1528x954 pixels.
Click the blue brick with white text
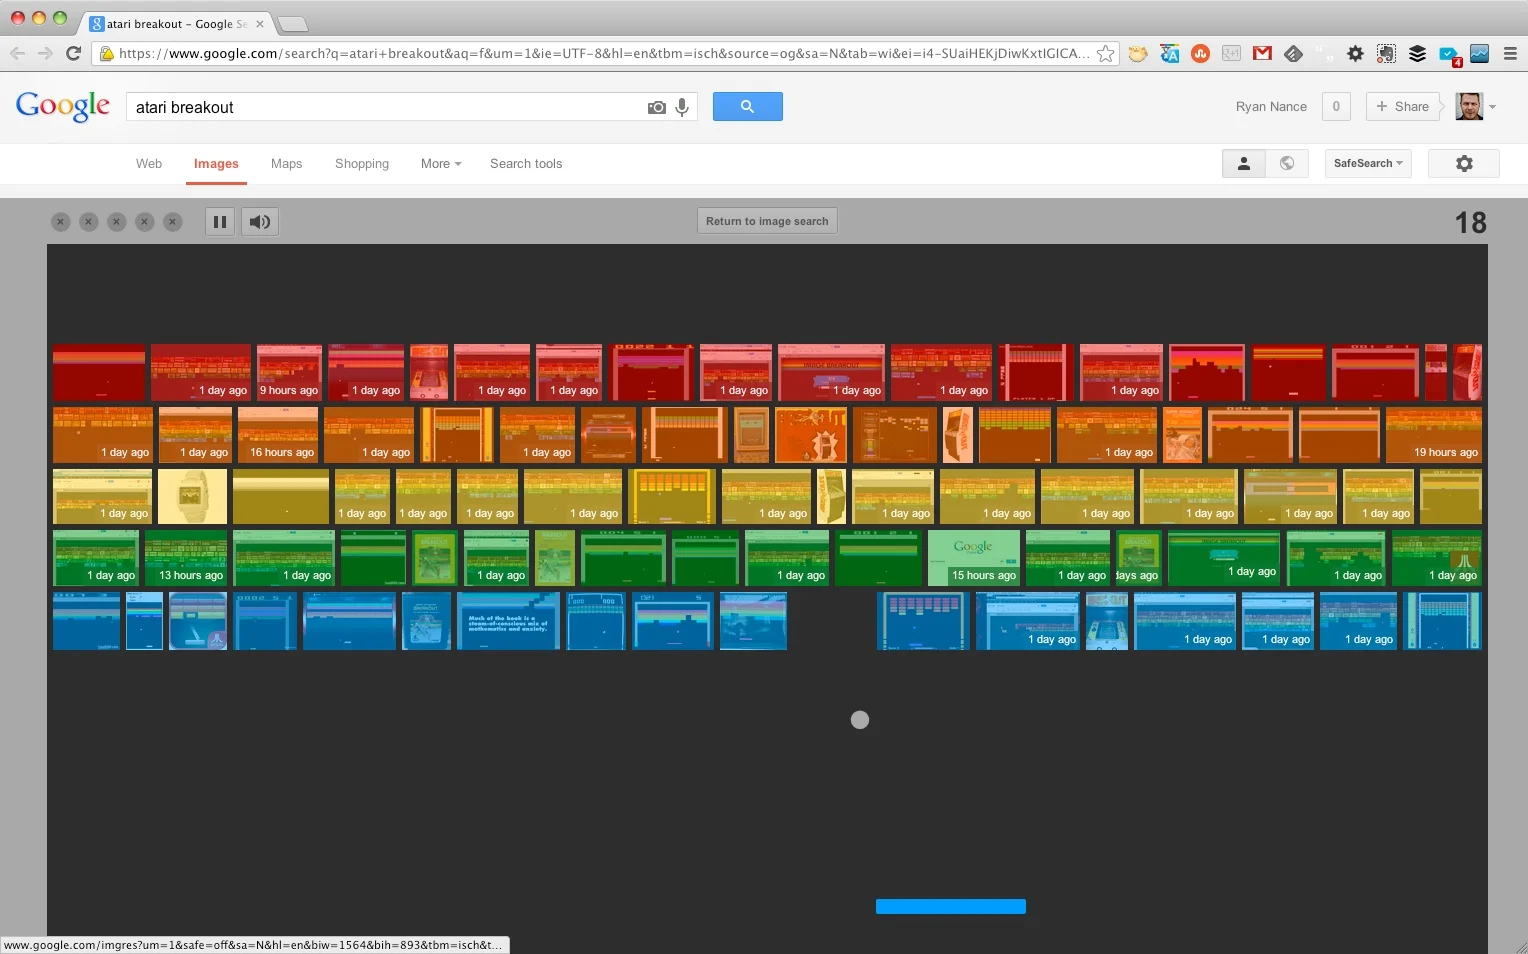pyautogui.click(x=508, y=621)
